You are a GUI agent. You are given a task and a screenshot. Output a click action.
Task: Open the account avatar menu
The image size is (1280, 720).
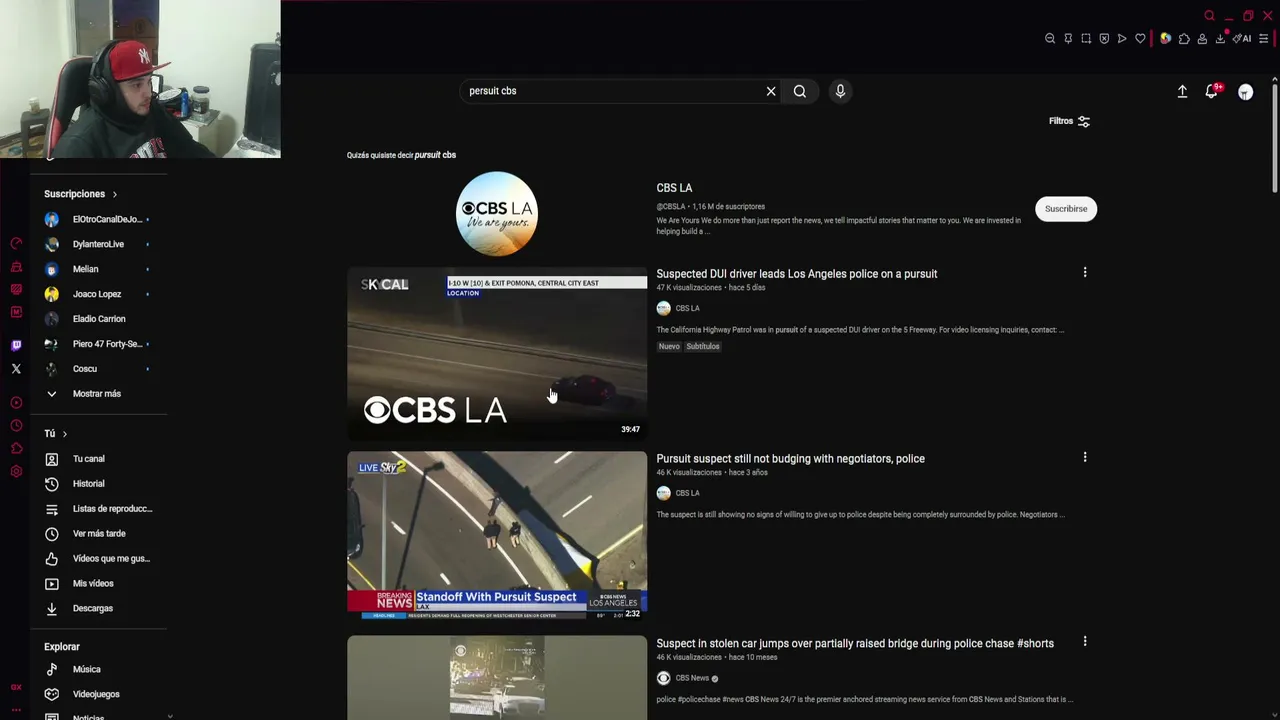click(1245, 92)
